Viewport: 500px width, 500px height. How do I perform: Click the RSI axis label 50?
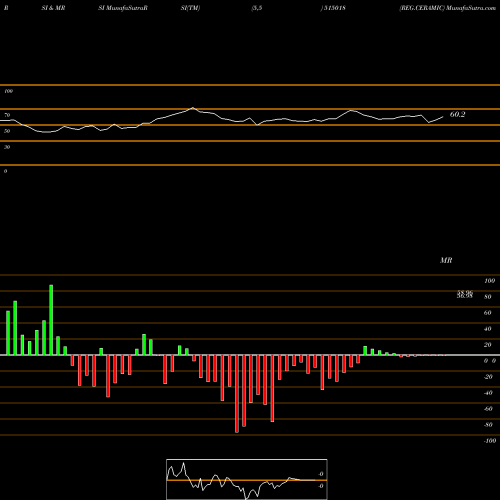7,131
